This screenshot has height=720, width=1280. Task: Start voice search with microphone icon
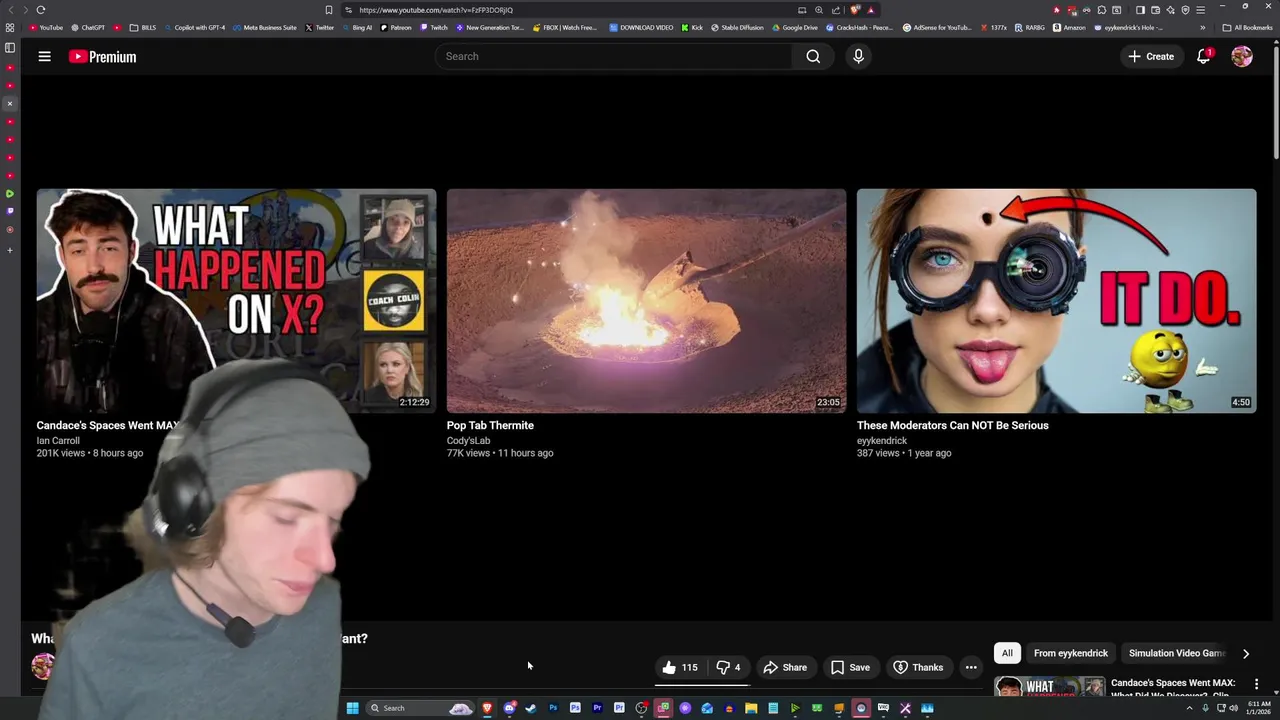click(x=858, y=57)
